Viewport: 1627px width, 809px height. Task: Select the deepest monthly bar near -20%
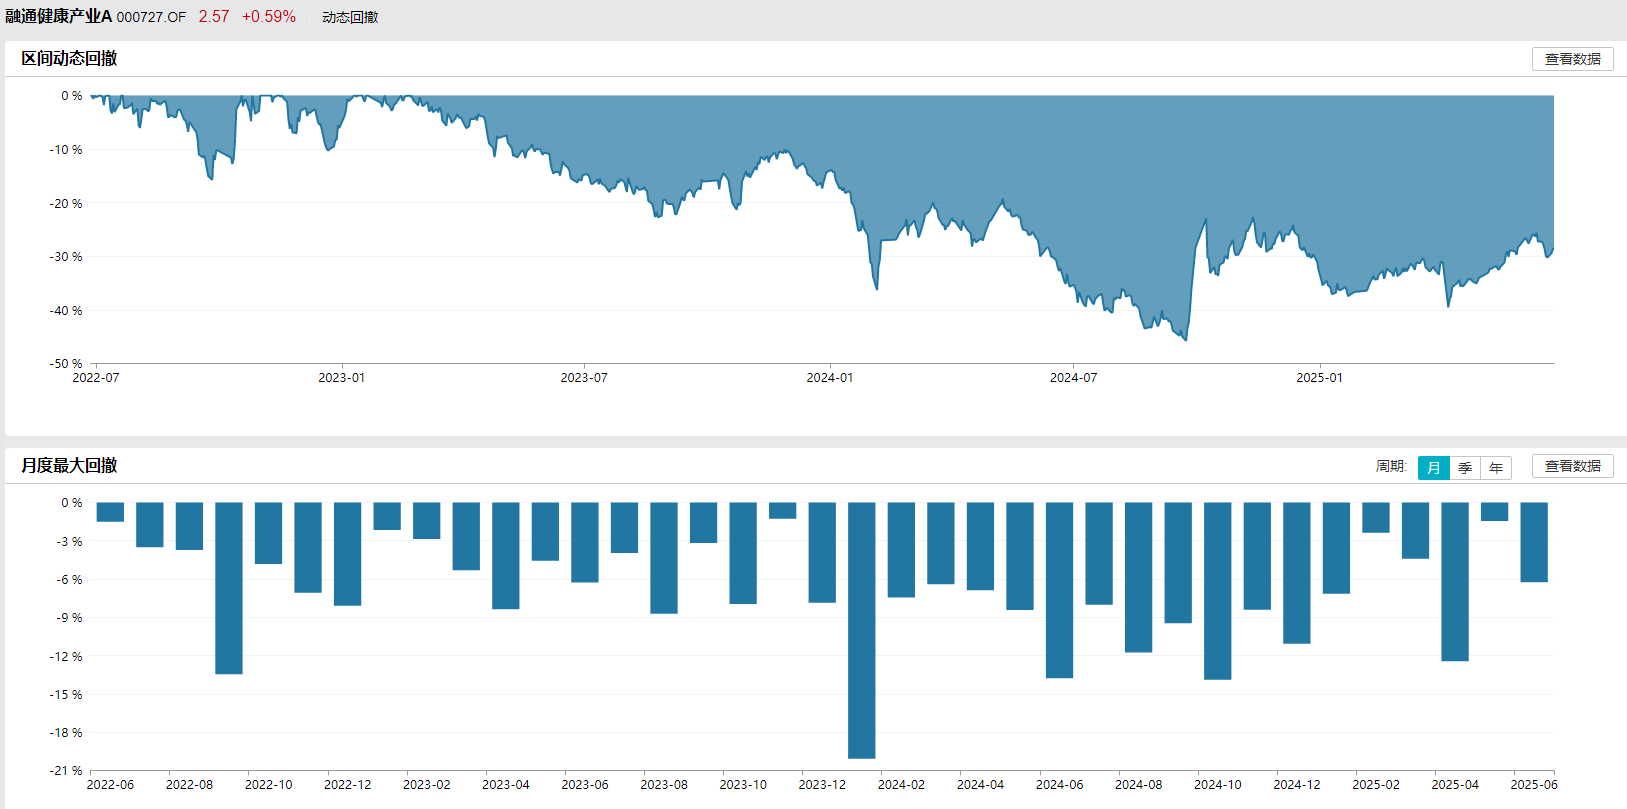click(861, 630)
